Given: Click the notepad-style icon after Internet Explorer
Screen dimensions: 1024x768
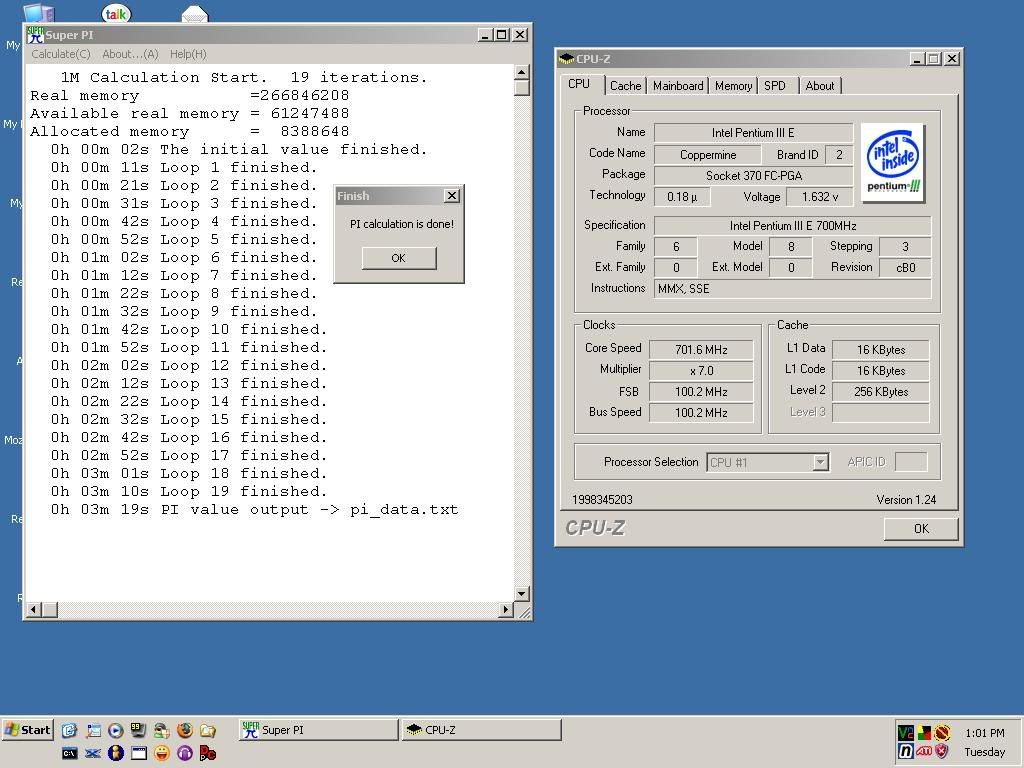Looking at the screenshot, I should 93,730.
